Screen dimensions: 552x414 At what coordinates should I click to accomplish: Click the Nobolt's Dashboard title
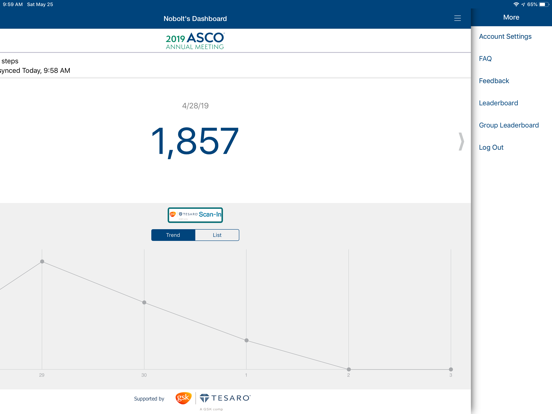pyautogui.click(x=195, y=19)
